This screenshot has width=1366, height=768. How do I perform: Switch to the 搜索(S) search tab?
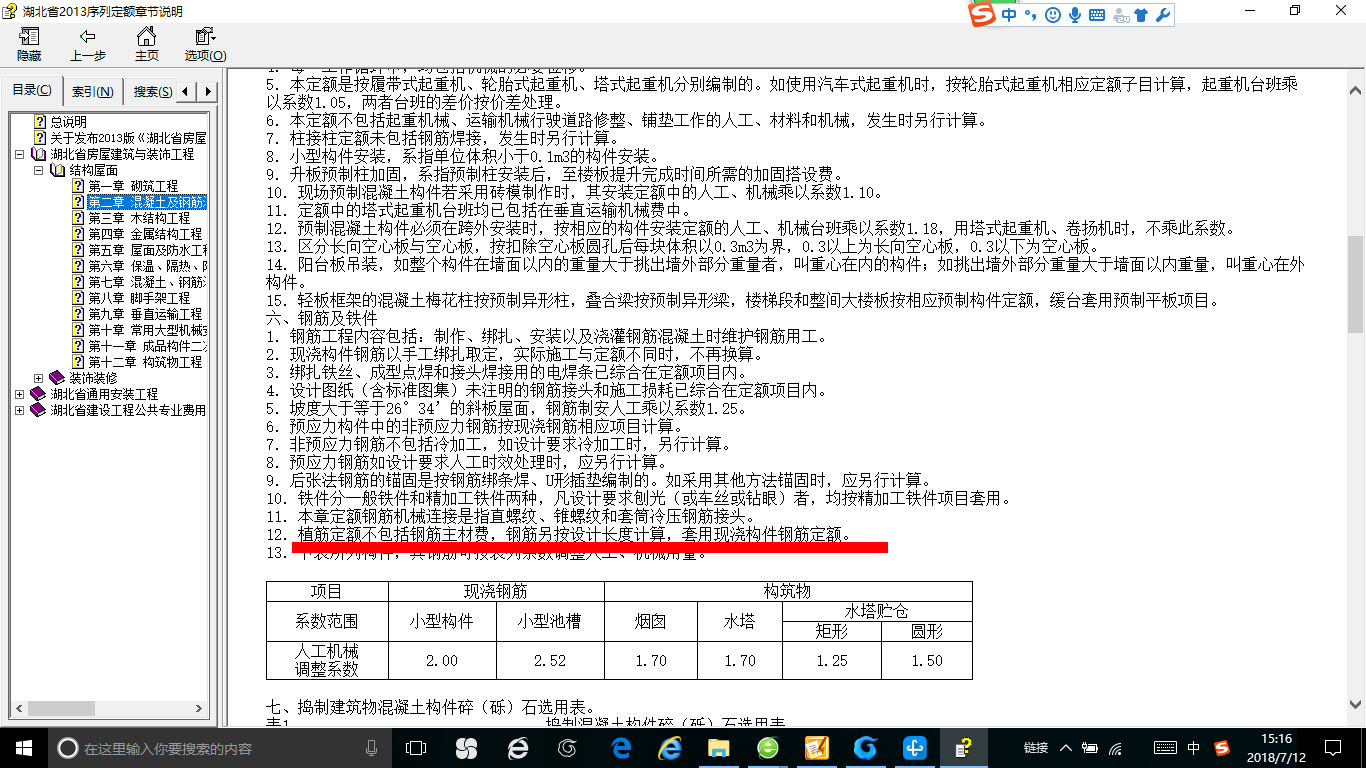pyautogui.click(x=152, y=92)
